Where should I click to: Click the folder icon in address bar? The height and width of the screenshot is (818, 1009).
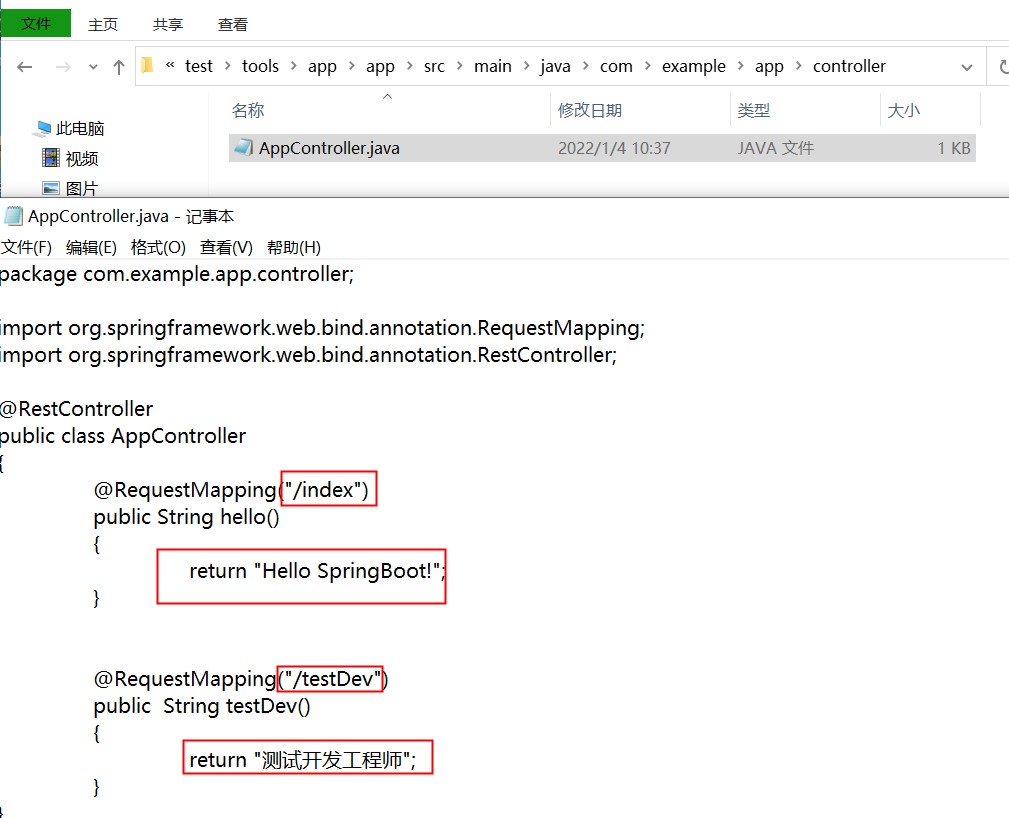click(147, 65)
